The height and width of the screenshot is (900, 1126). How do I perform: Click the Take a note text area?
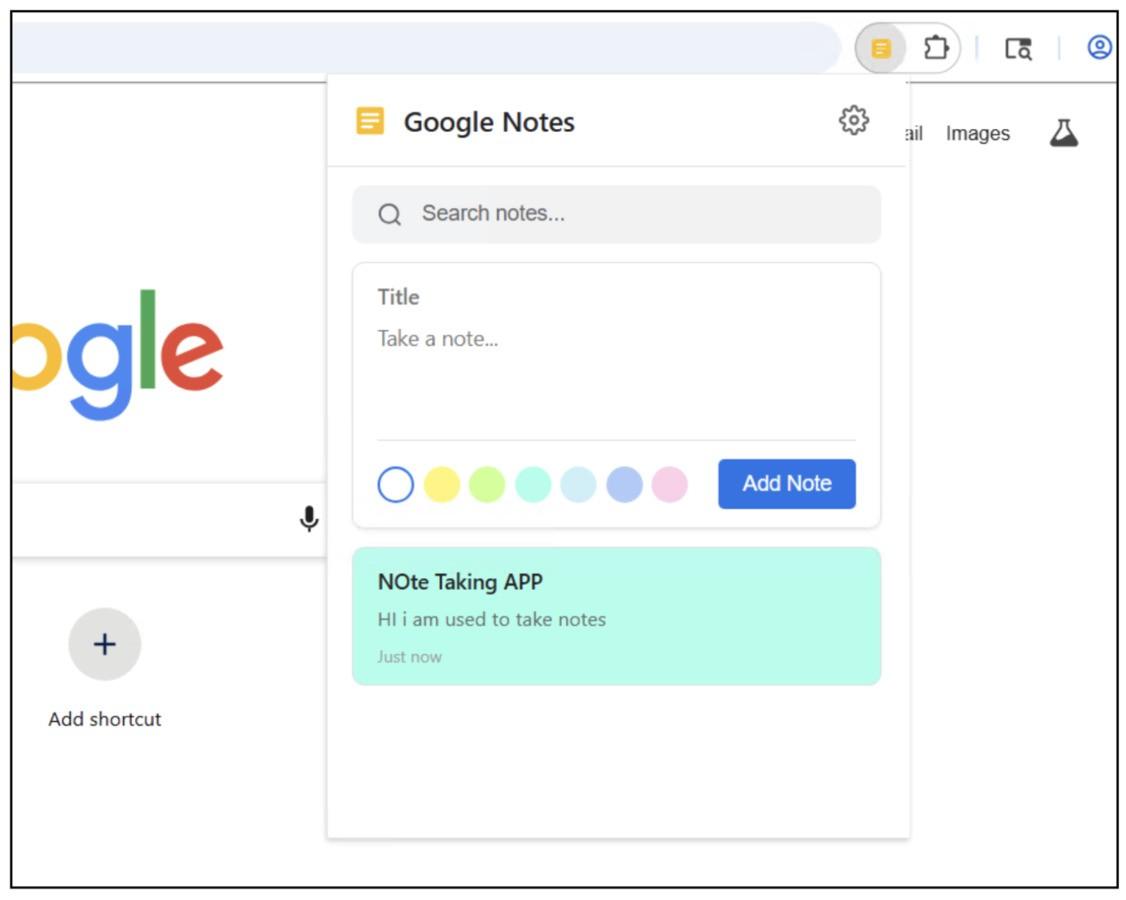point(616,379)
